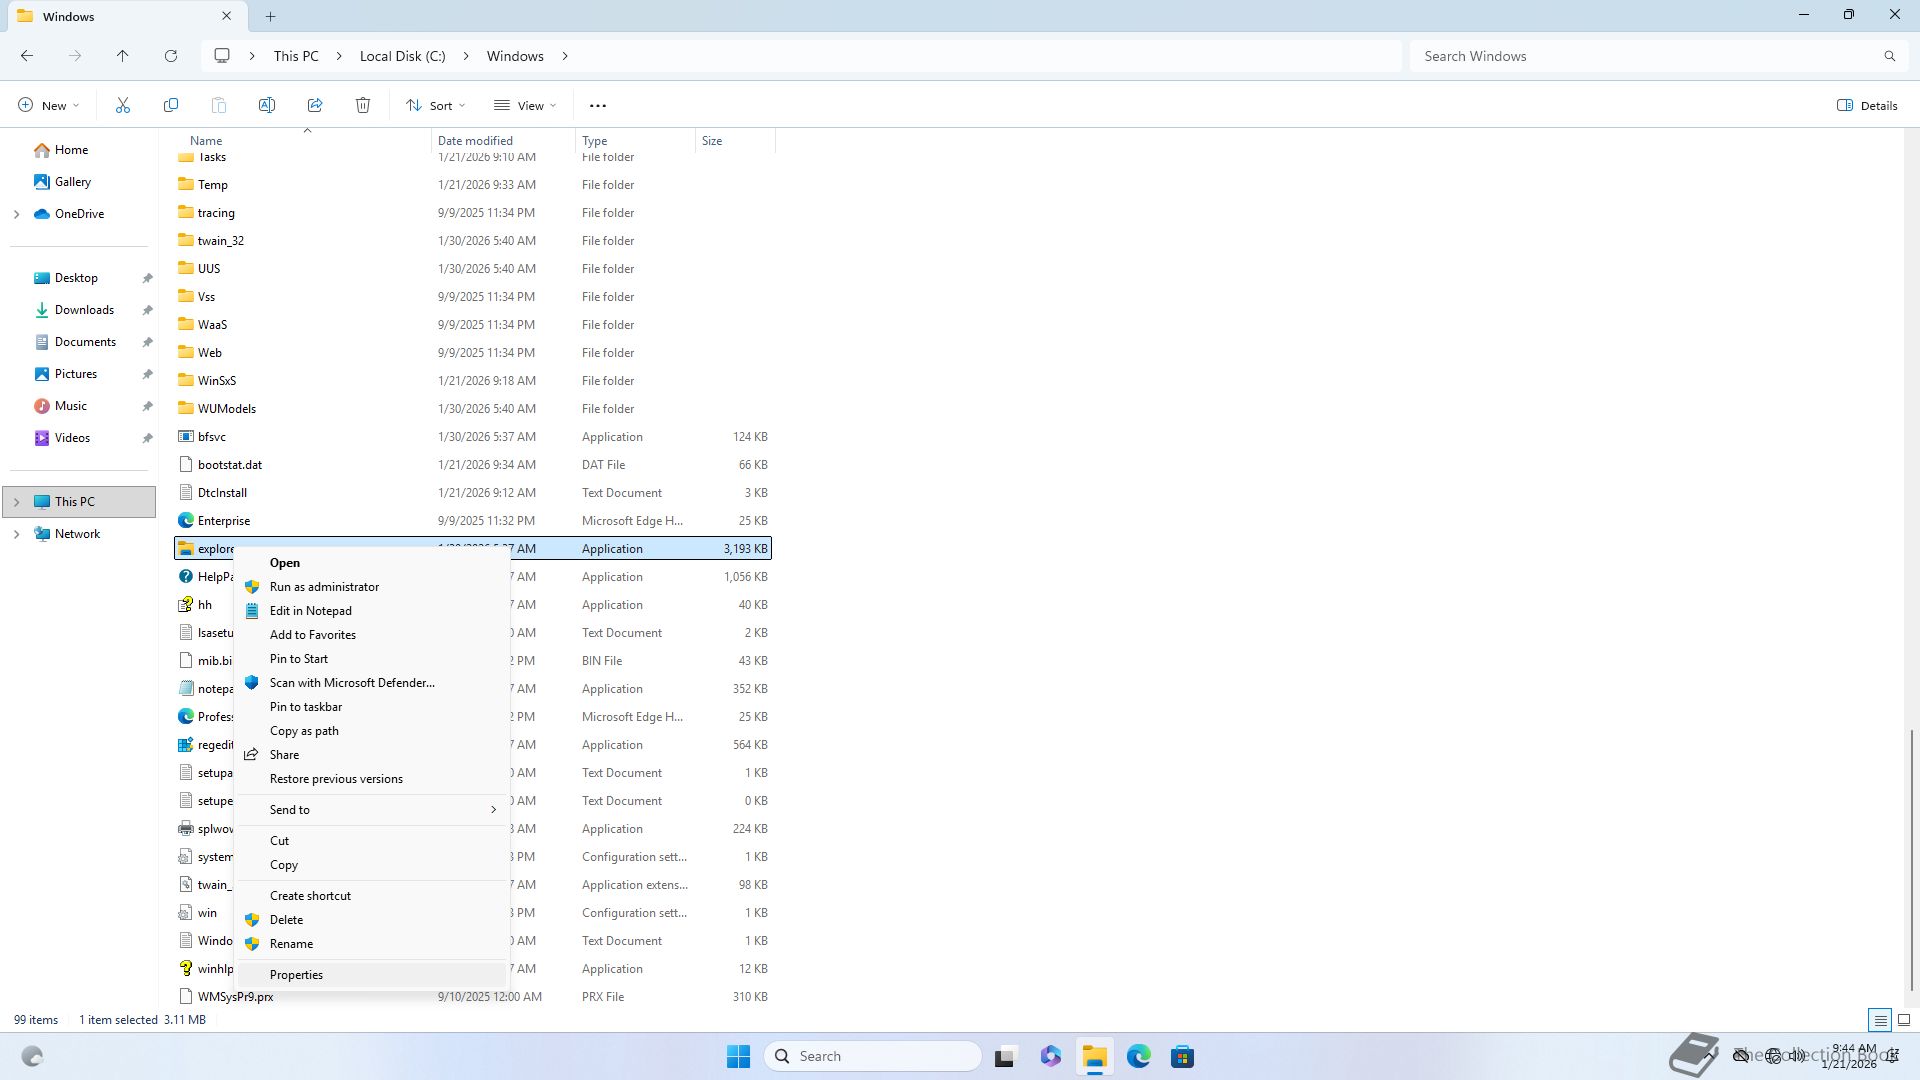Click the Rename toolbar icon
The image size is (1920, 1080).
click(267, 105)
